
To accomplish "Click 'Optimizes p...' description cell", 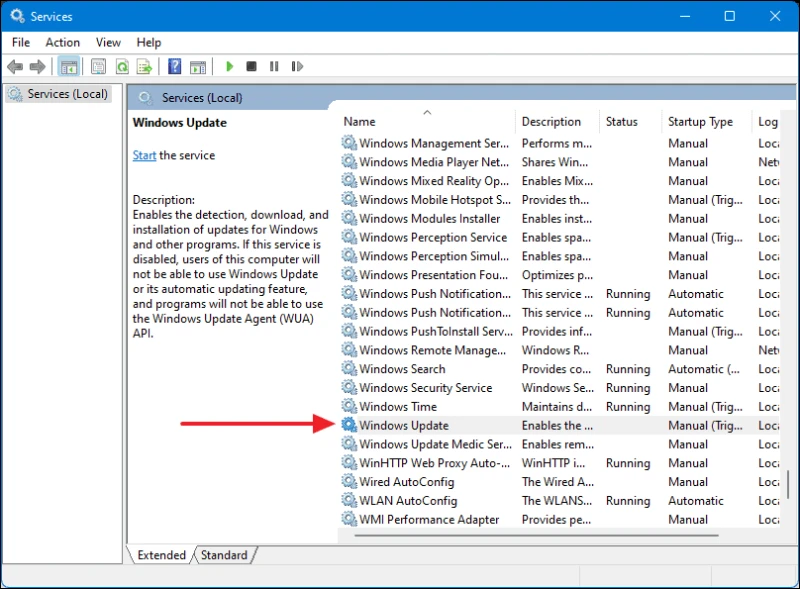I will [x=557, y=275].
